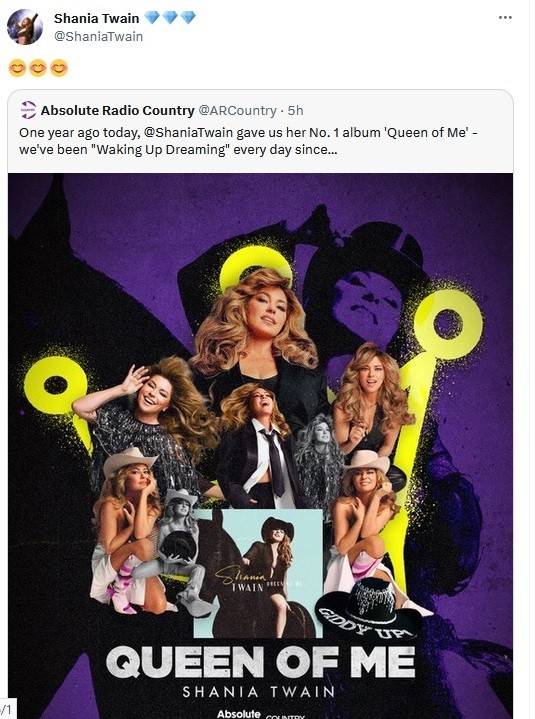
Task: Click the teal album cover thumbnail
Action: (258, 573)
